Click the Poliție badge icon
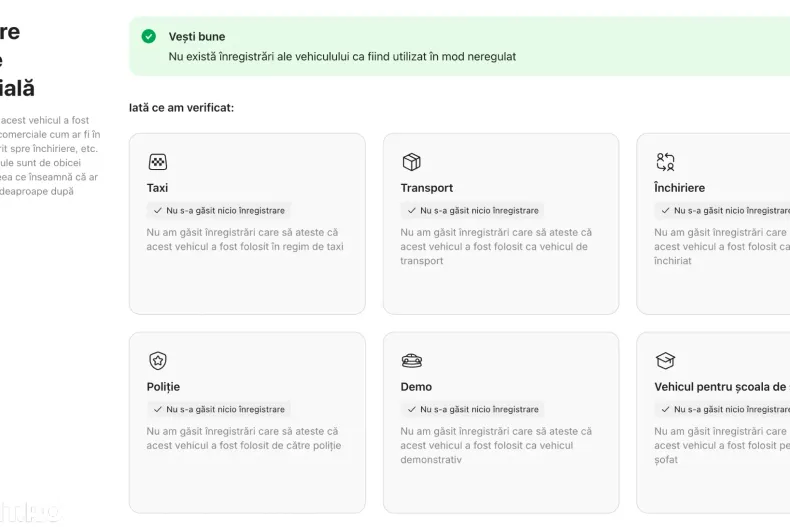Screen dimensions: 790x527 pyautogui.click(x=158, y=361)
